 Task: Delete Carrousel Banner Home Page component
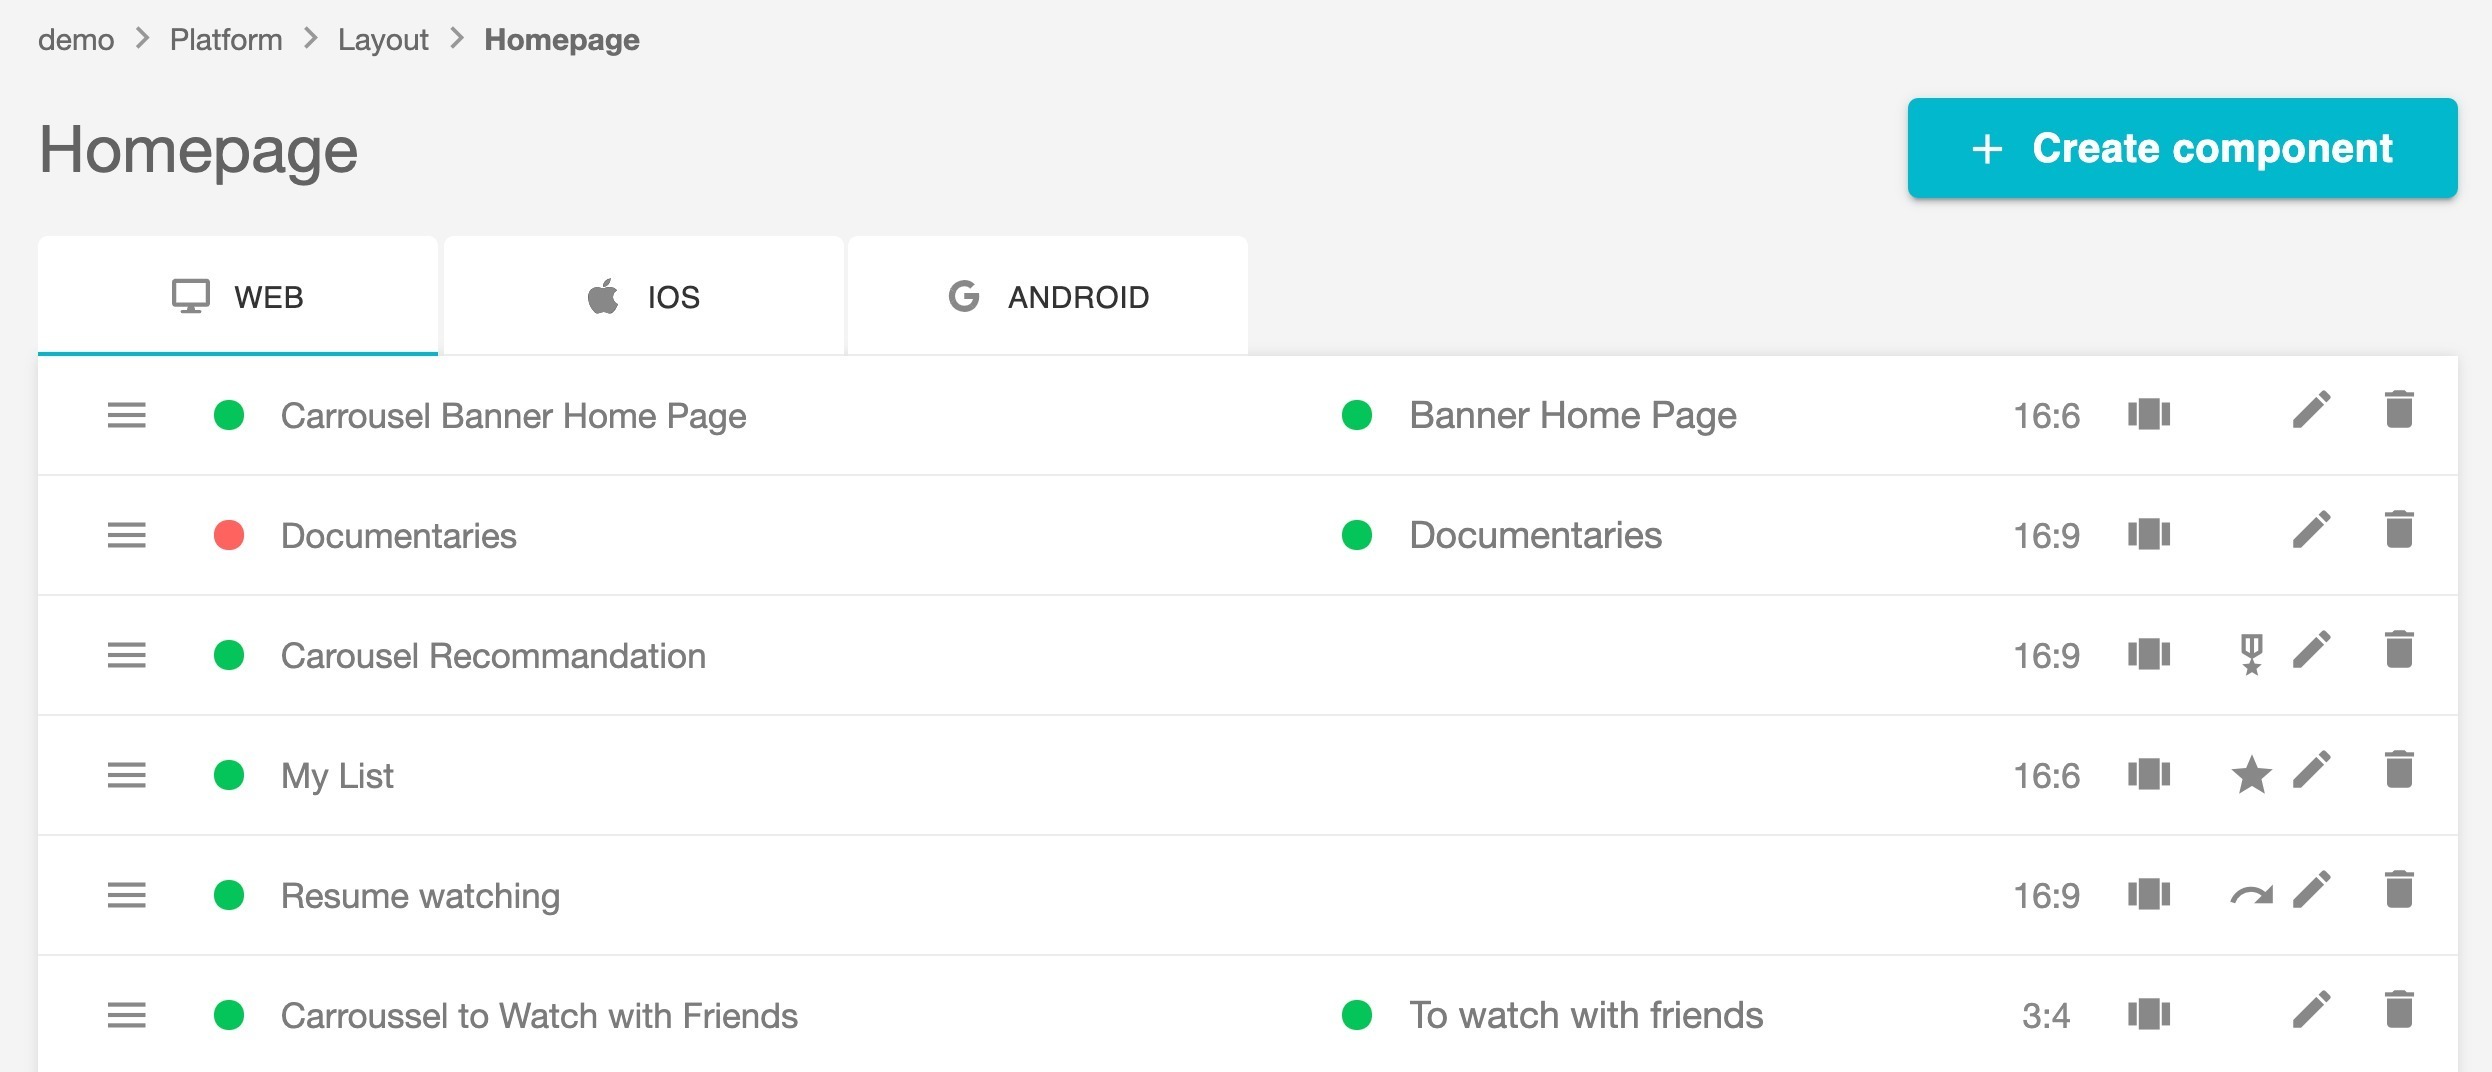(x=2399, y=409)
